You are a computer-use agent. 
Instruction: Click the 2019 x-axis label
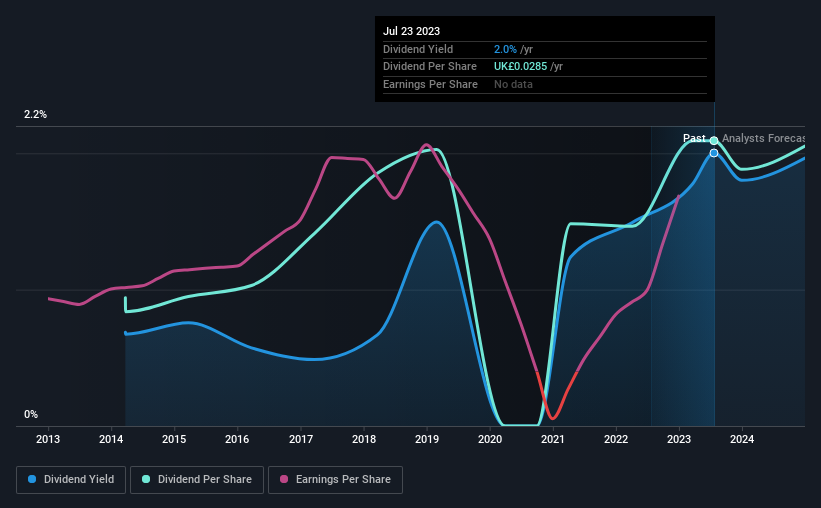(x=427, y=439)
